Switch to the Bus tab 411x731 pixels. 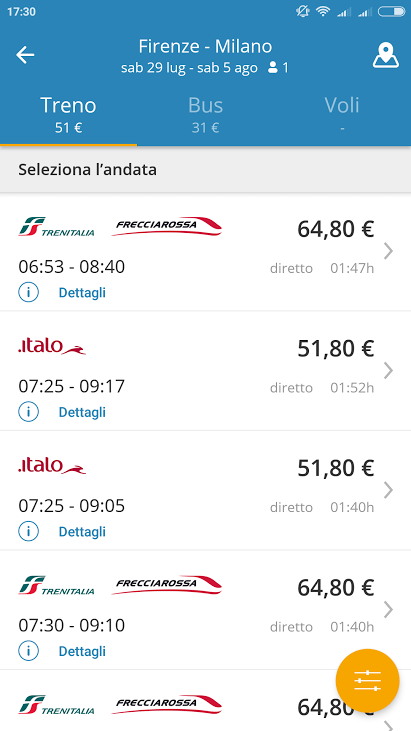click(x=206, y=114)
